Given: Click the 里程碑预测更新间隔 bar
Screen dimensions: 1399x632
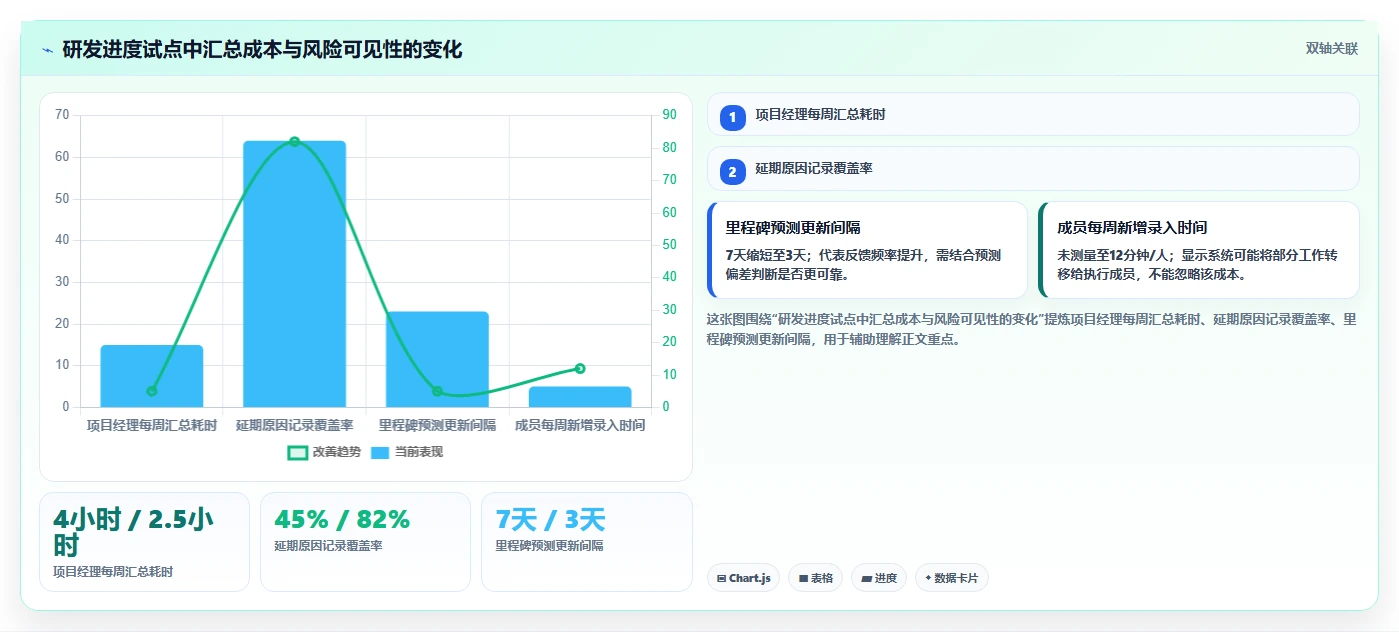Looking at the screenshot, I should coord(438,359).
